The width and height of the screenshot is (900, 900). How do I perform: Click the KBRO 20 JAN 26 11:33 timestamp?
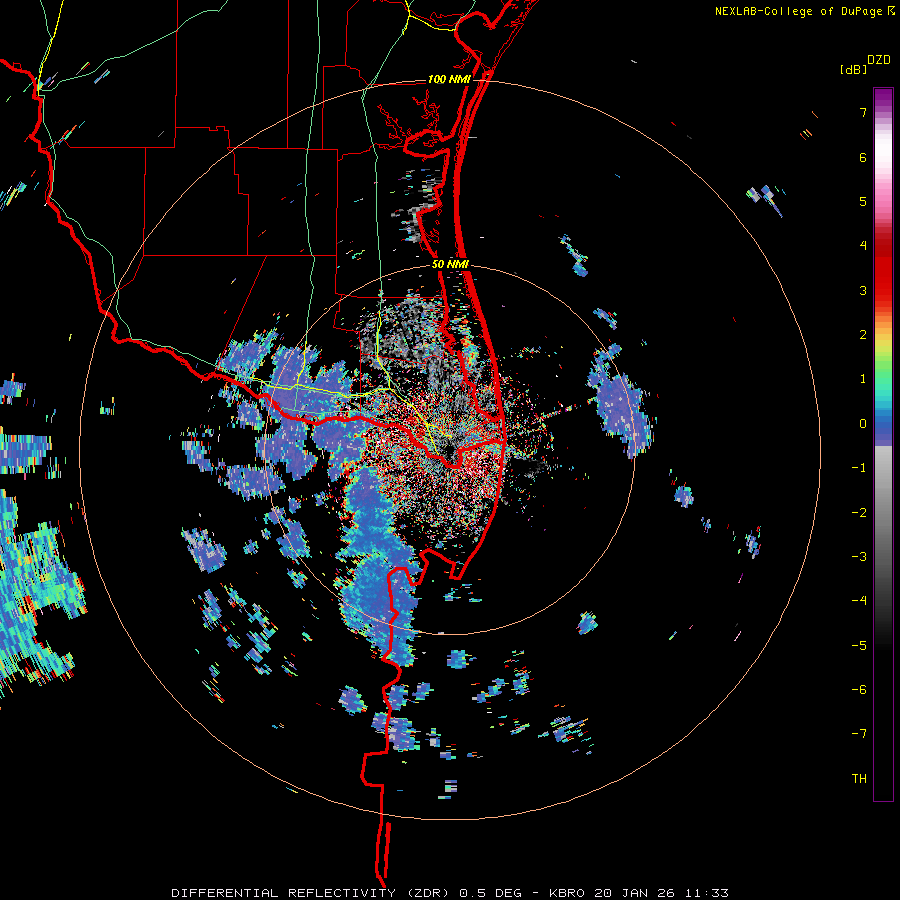point(639,893)
